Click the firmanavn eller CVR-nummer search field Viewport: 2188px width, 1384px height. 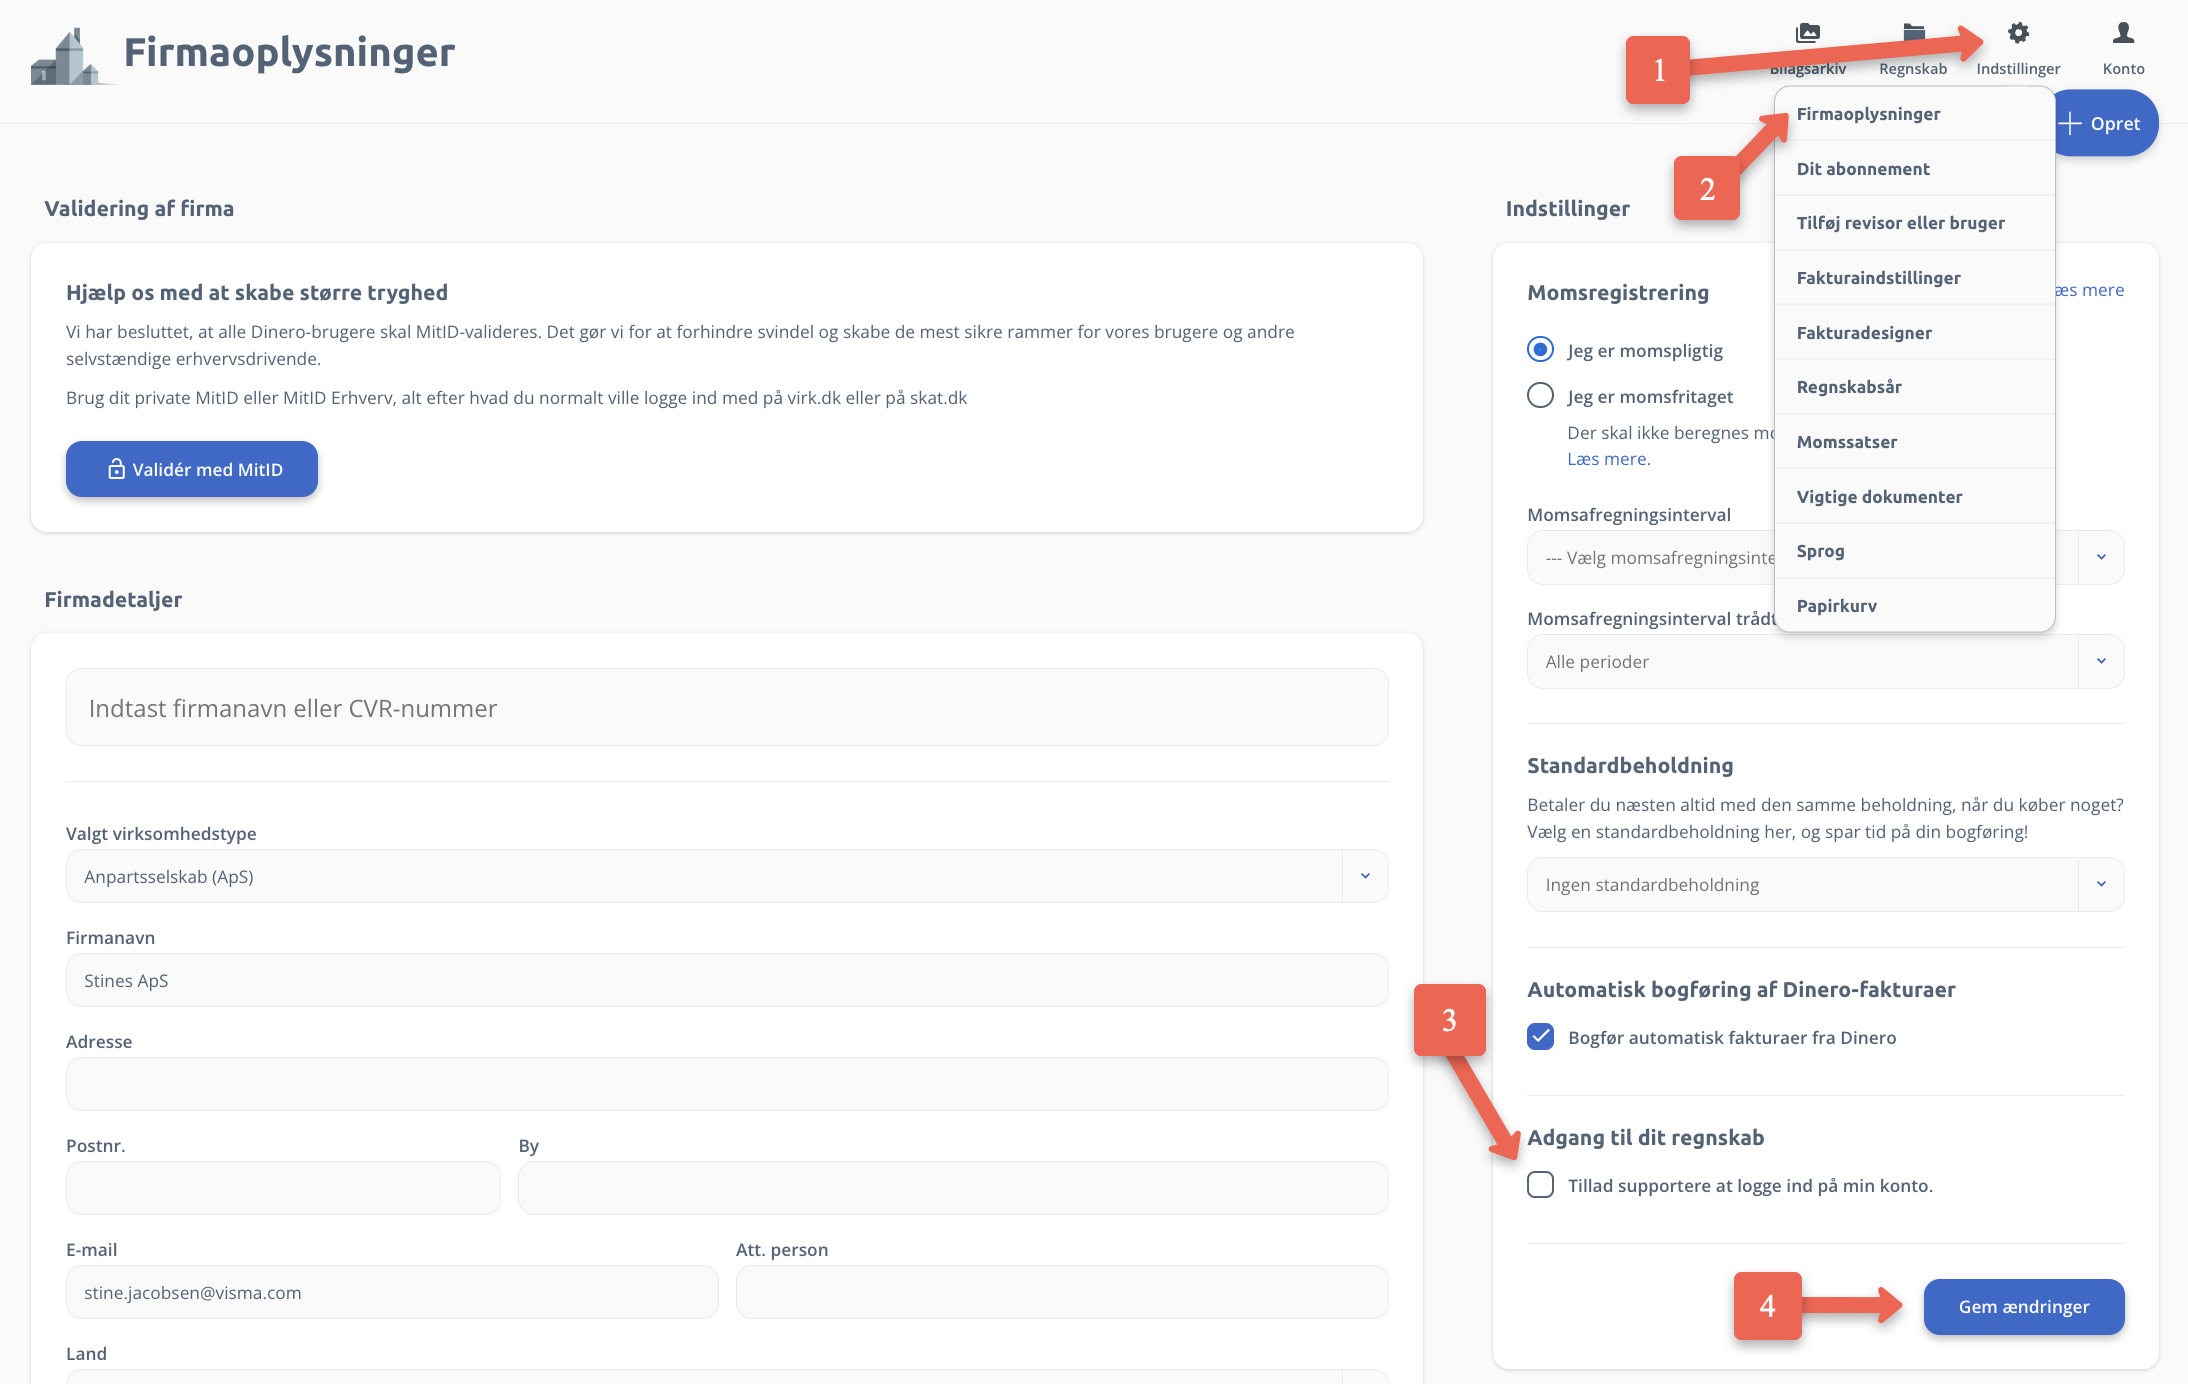(x=726, y=708)
